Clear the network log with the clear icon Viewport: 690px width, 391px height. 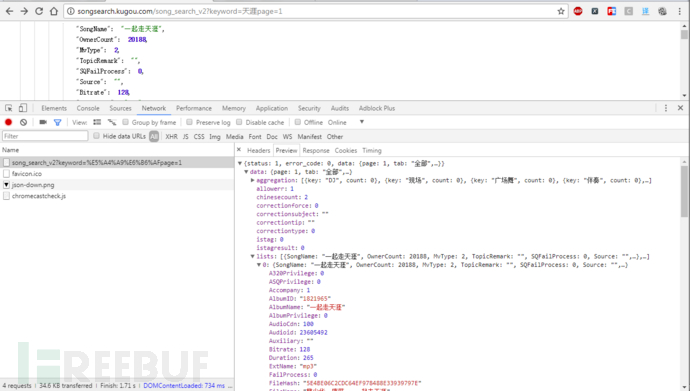pyautogui.click(x=23, y=122)
